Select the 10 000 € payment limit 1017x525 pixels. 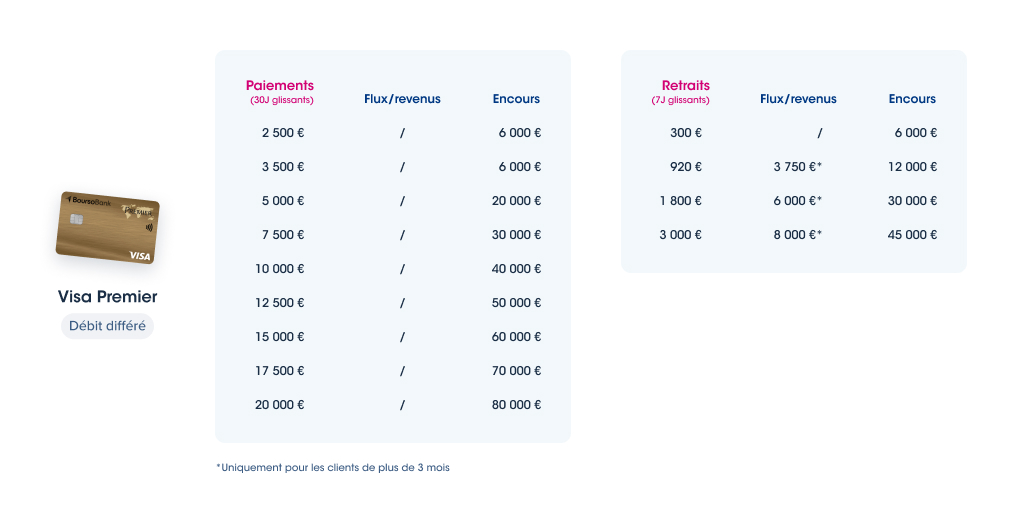(280, 269)
